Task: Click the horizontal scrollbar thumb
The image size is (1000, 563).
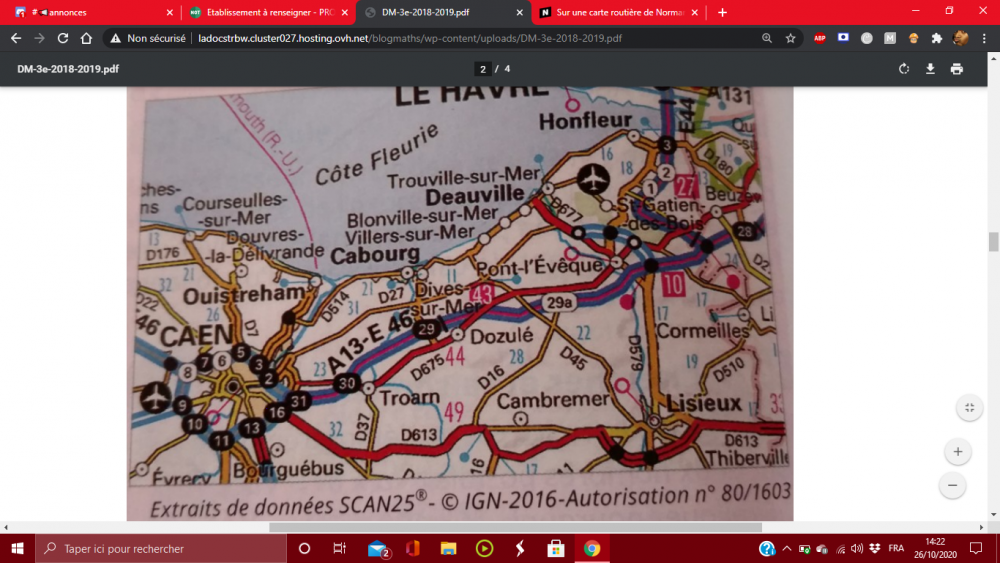Action: pos(515,527)
